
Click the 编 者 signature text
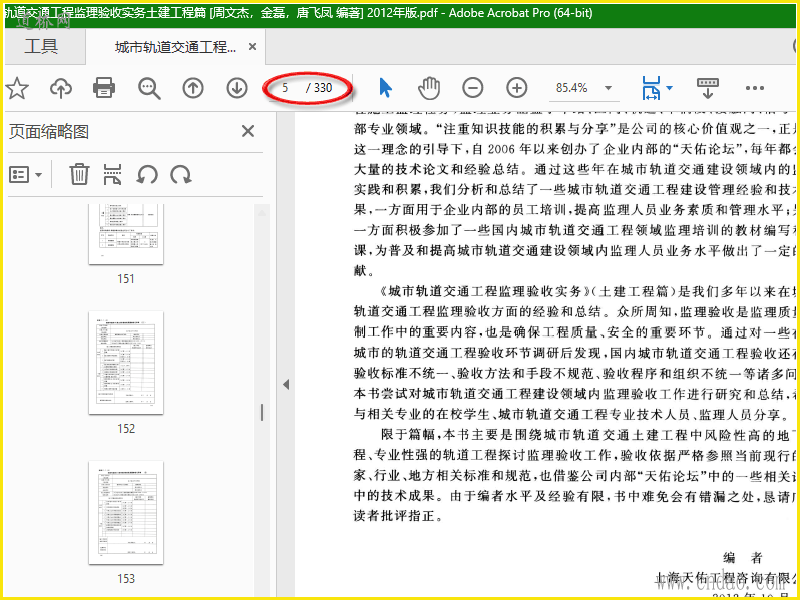743,557
